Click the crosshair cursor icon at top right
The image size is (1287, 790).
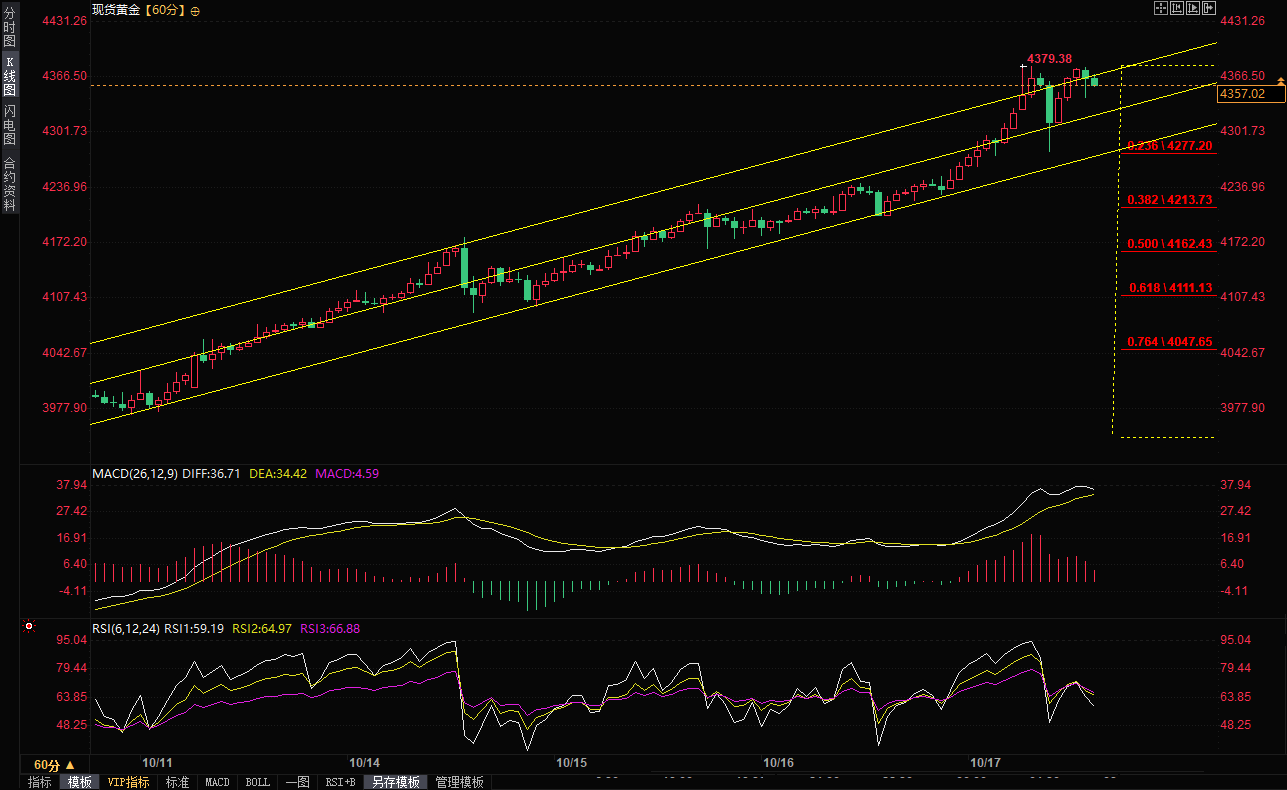coord(1162,9)
